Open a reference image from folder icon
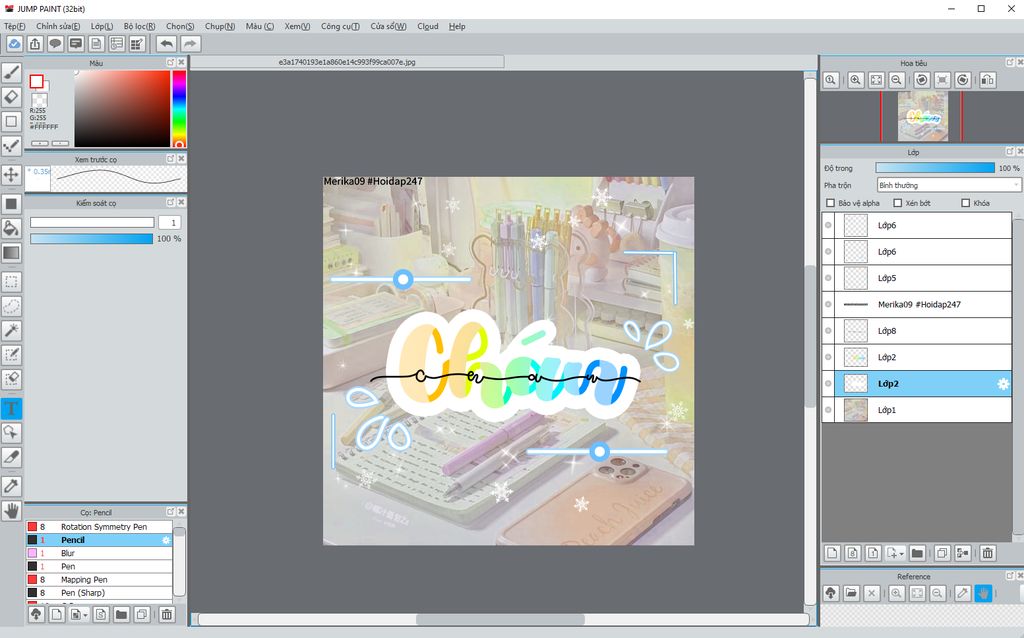Viewport: 1024px width, 638px height. (x=851, y=593)
